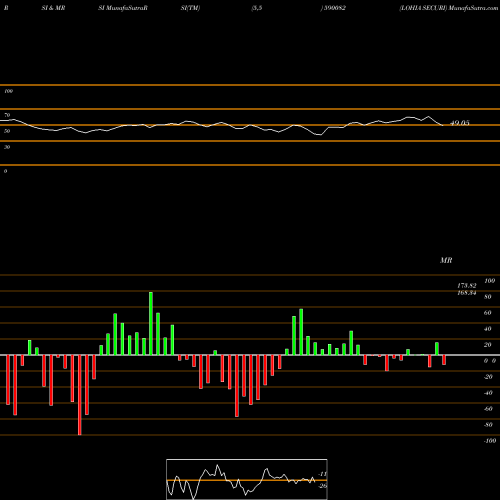Click the -26 value in mini chart
Screen dimensions: 500x500
[323, 486]
